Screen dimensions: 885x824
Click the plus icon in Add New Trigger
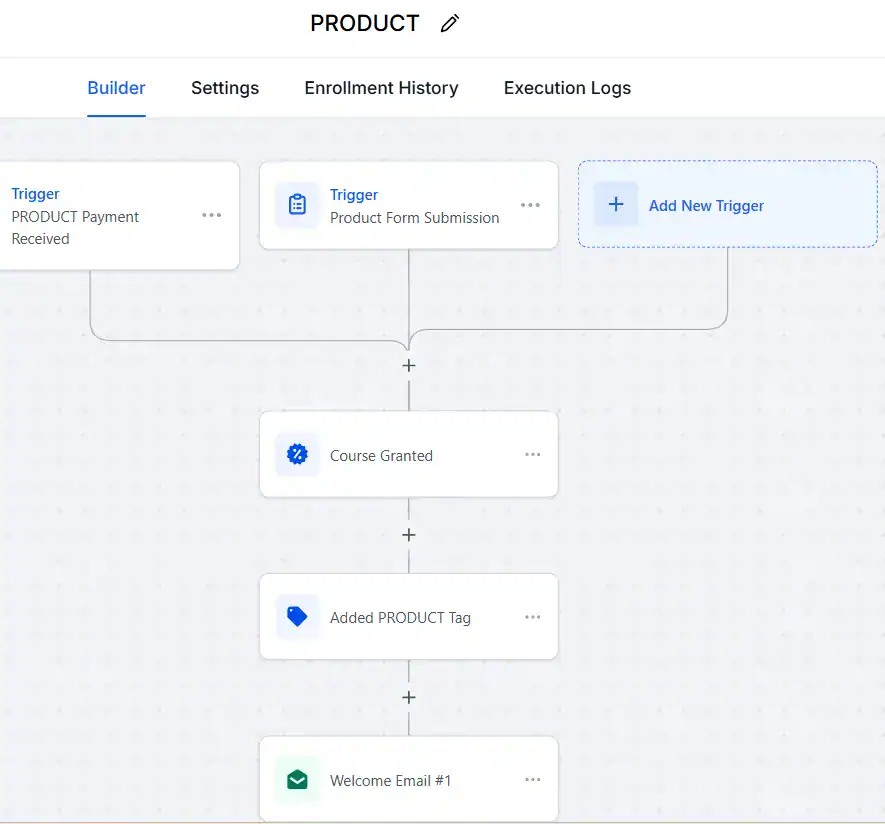(616, 204)
